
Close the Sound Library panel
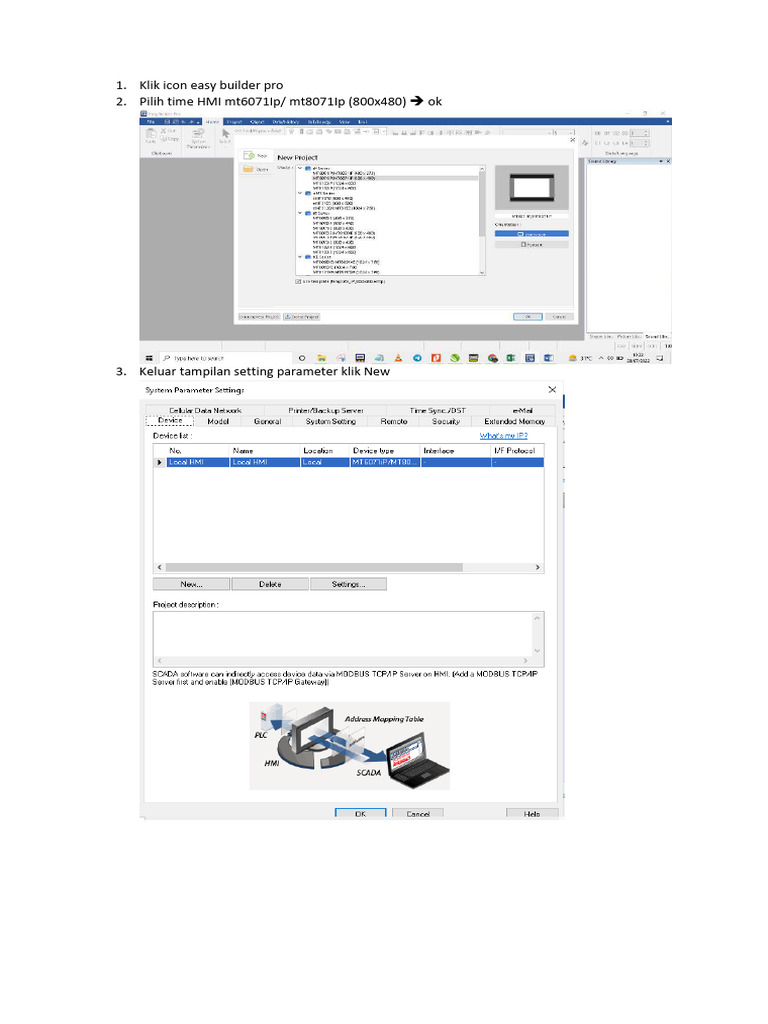tap(668, 161)
